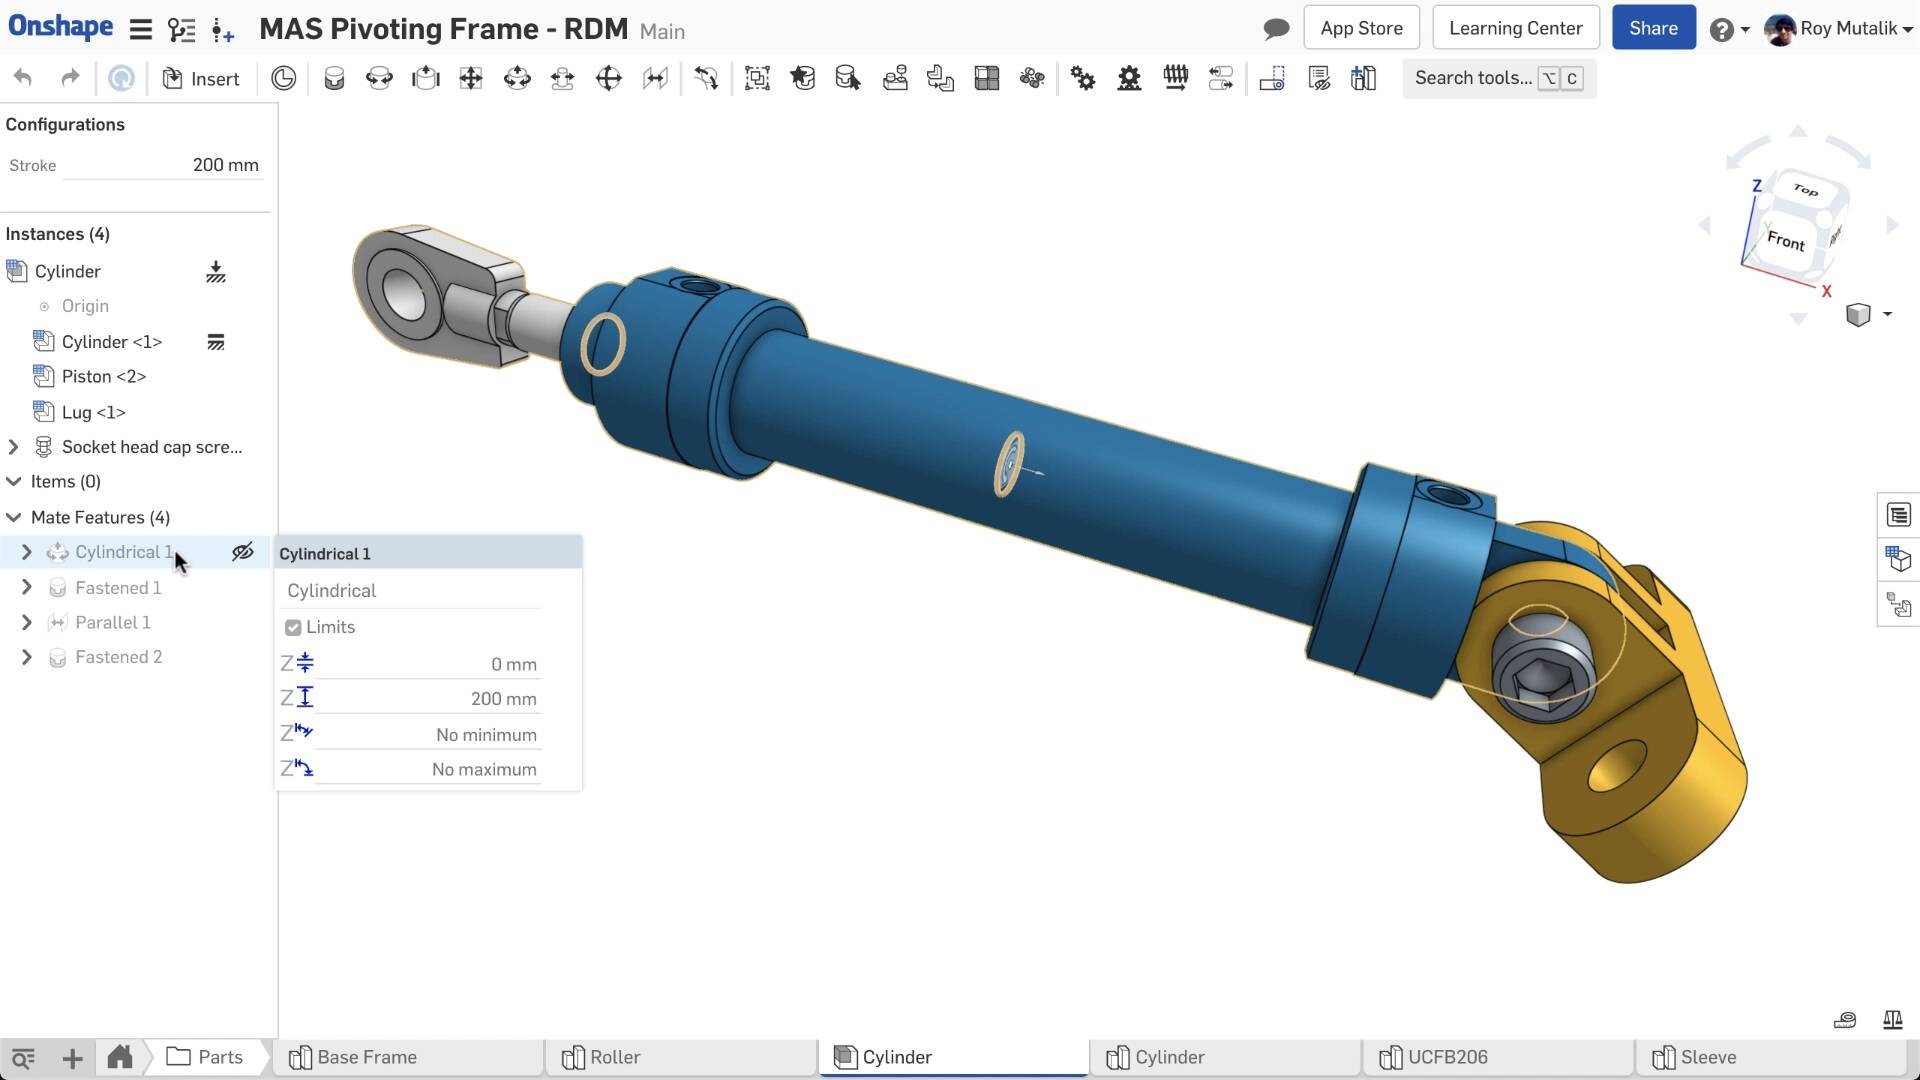
Task: Open the tab manager
Action: (23, 1058)
